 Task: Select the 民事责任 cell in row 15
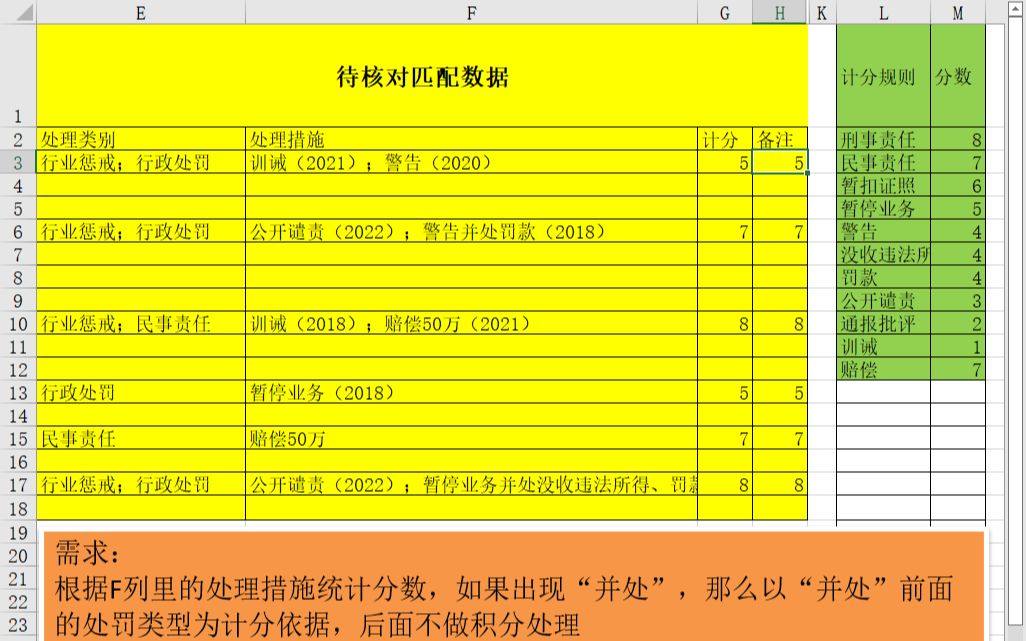140,439
